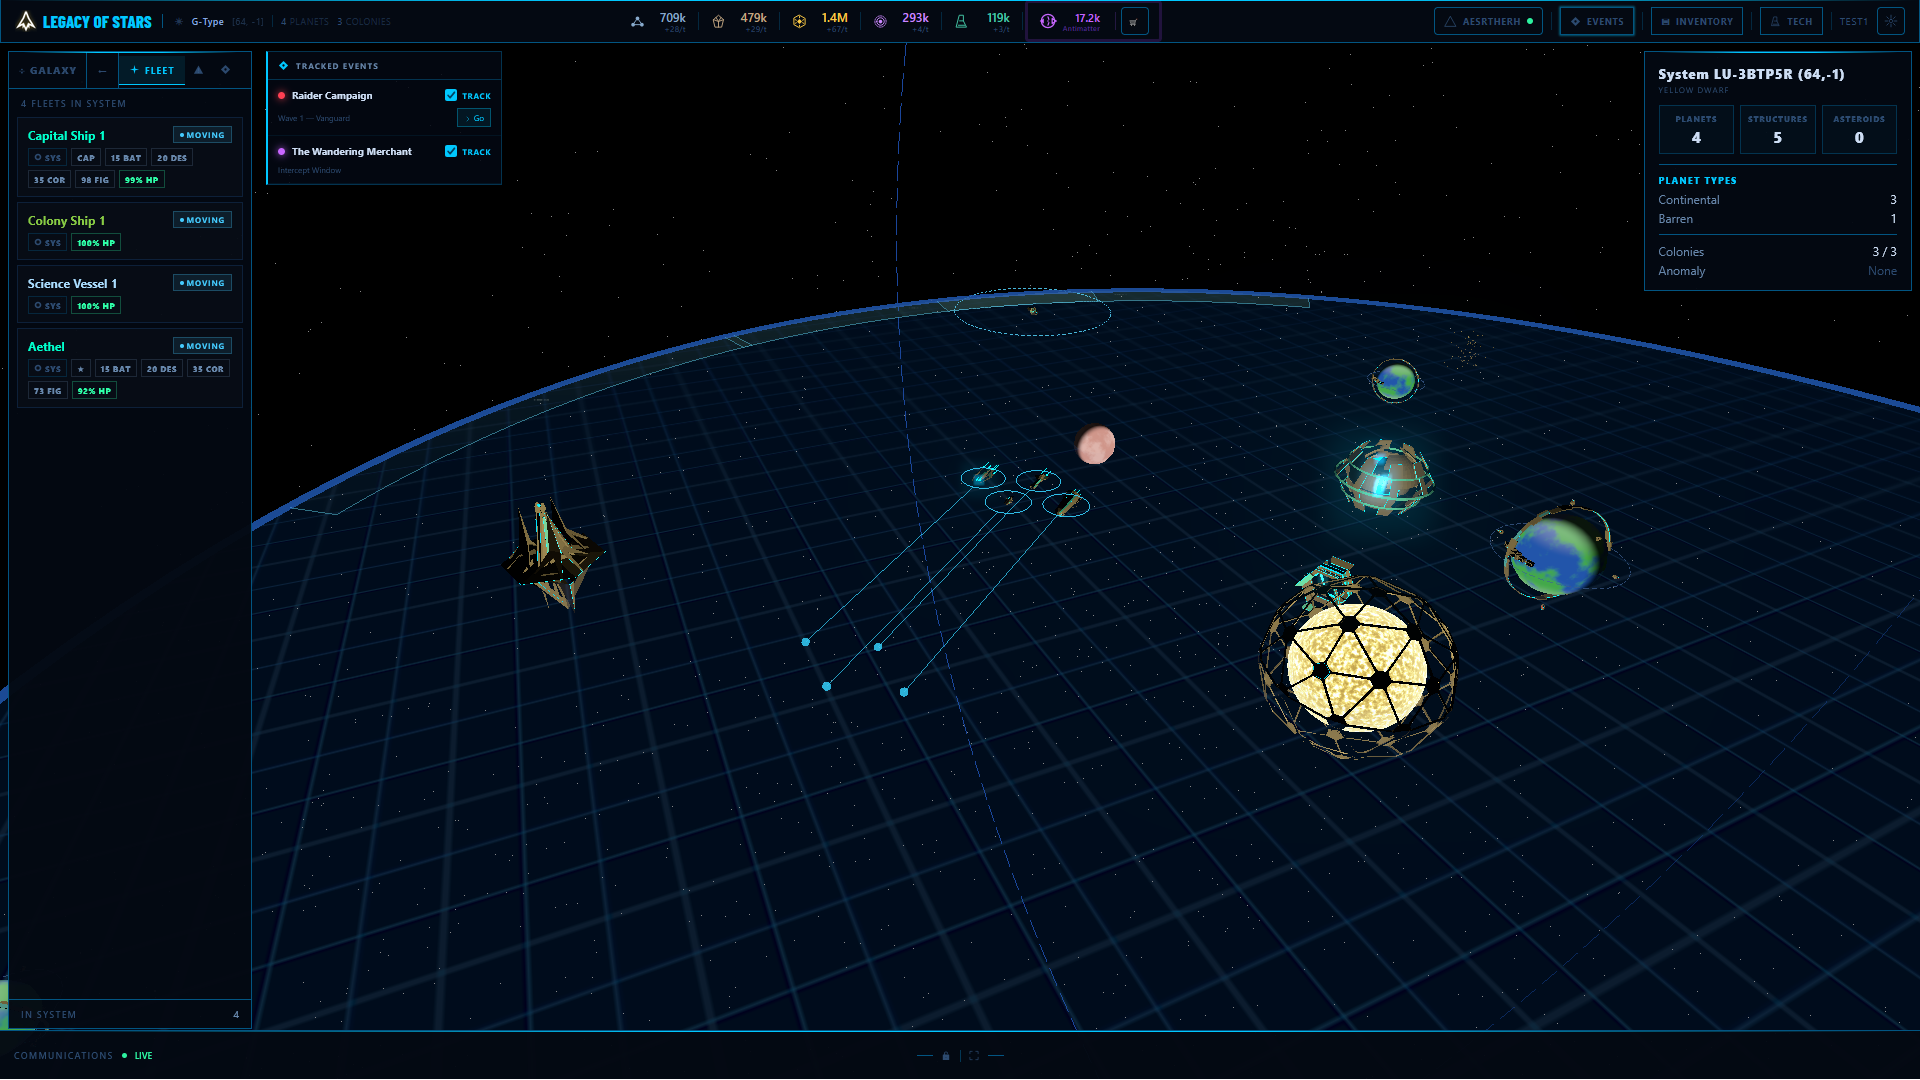Select the Colony Ship 1 fleet name
Viewport: 1920px width, 1080px height.
66,221
